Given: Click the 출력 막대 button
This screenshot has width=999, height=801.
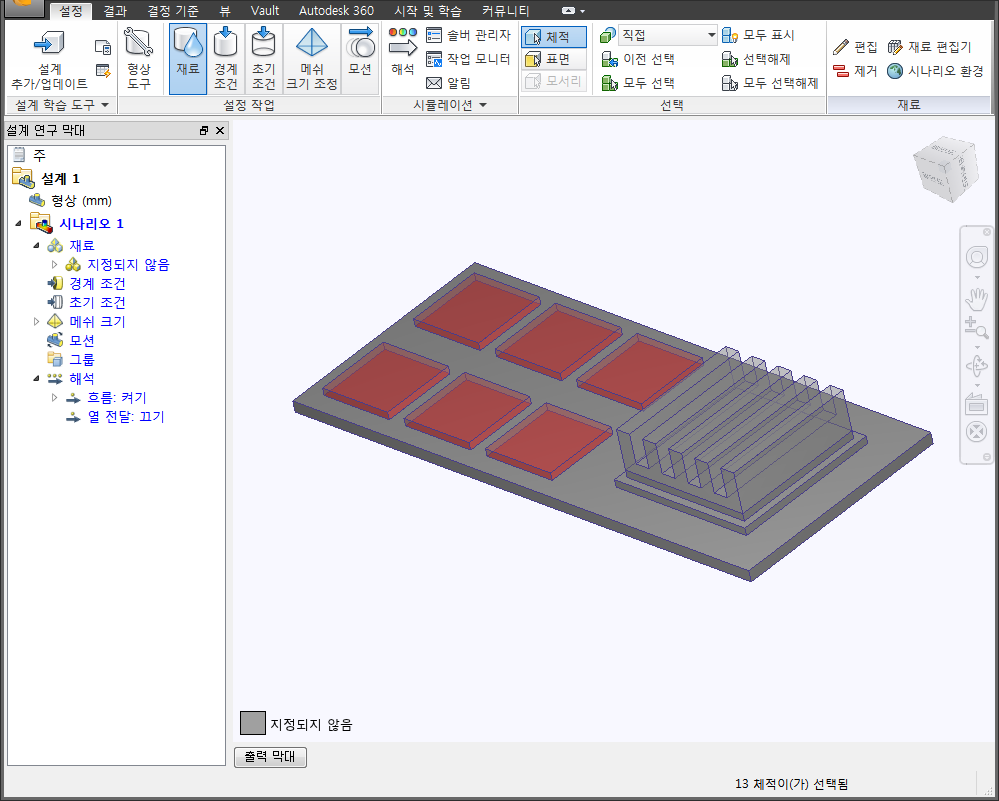Looking at the screenshot, I should tap(270, 756).
